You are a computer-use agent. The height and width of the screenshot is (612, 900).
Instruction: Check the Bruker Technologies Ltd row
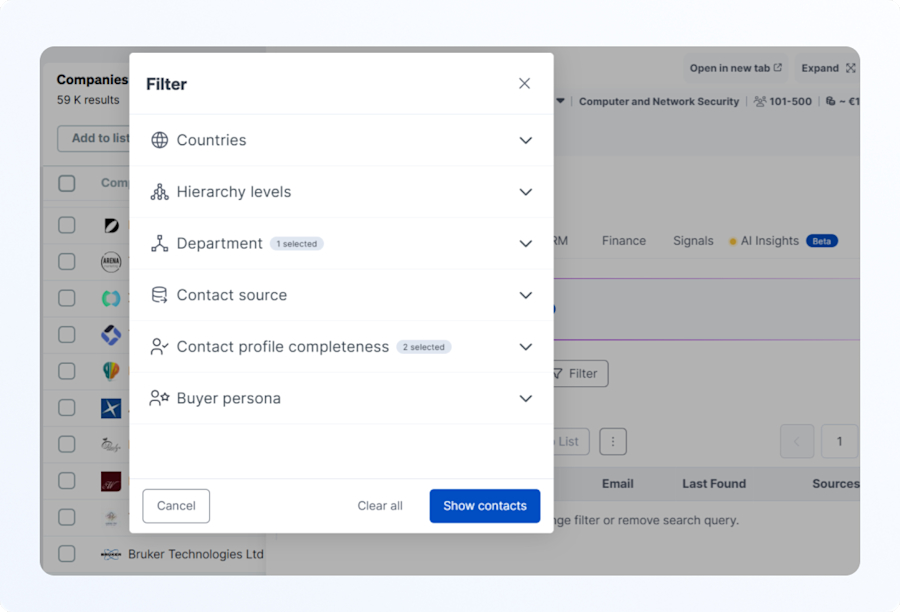[67, 554]
